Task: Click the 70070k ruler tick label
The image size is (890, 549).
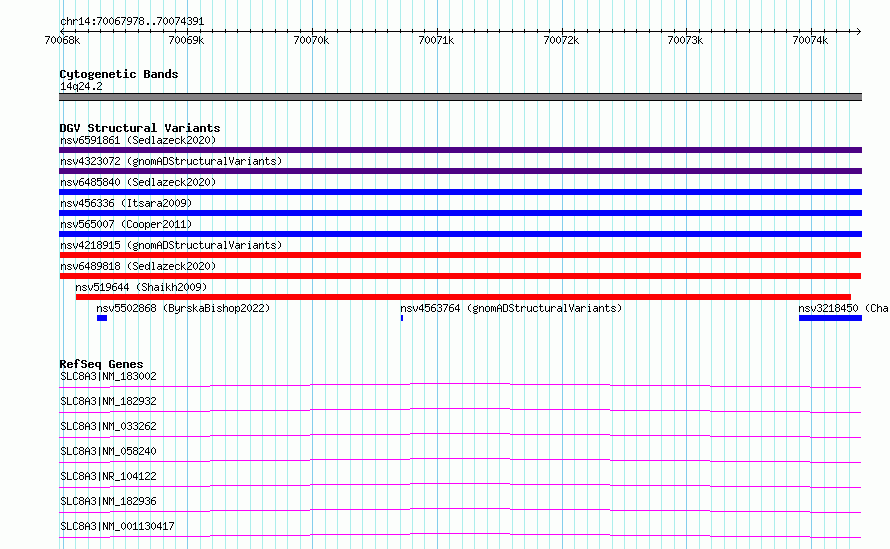Action: click(311, 40)
